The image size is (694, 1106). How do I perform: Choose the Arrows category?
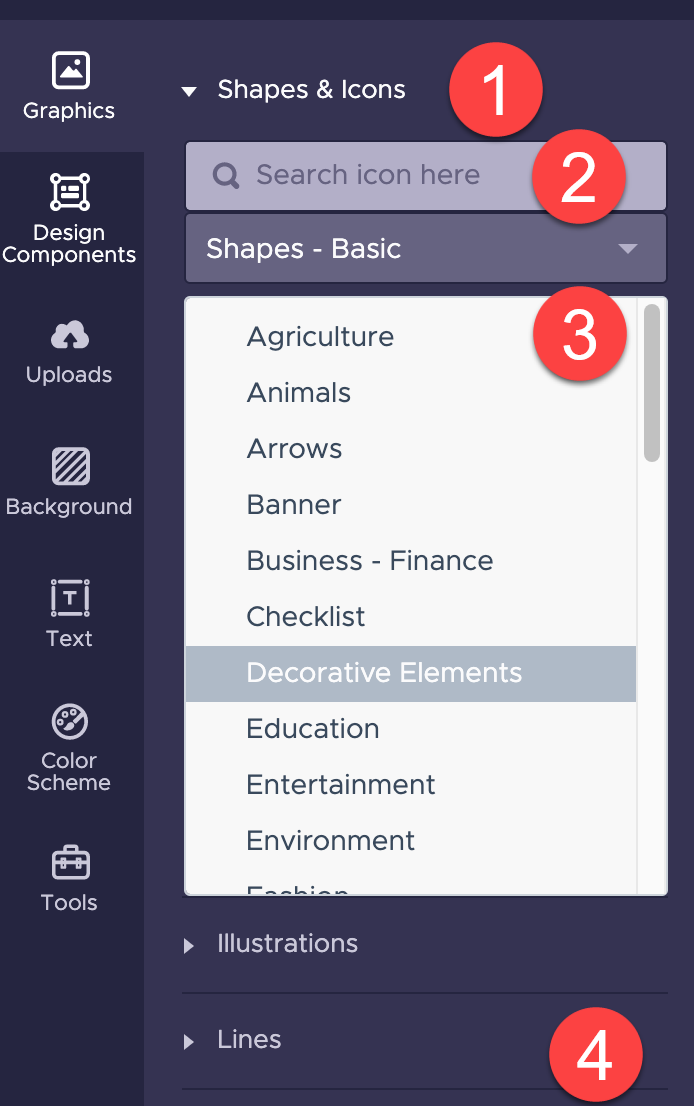coord(294,449)
